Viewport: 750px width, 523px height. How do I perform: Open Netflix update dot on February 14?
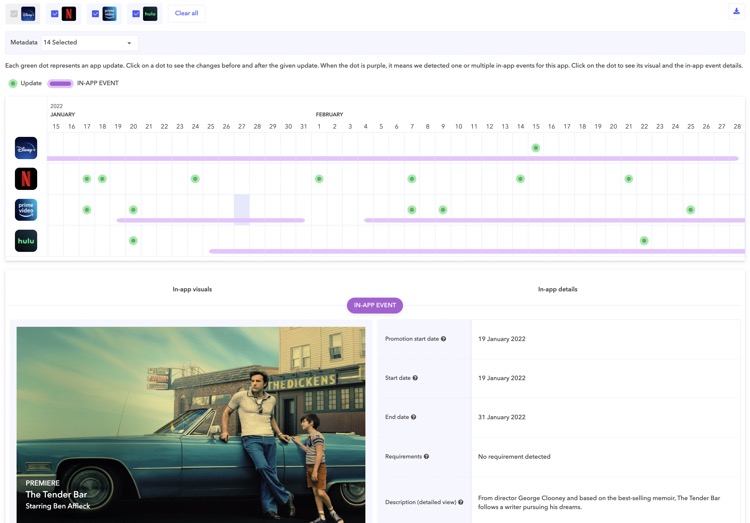[x=520, y=179]
